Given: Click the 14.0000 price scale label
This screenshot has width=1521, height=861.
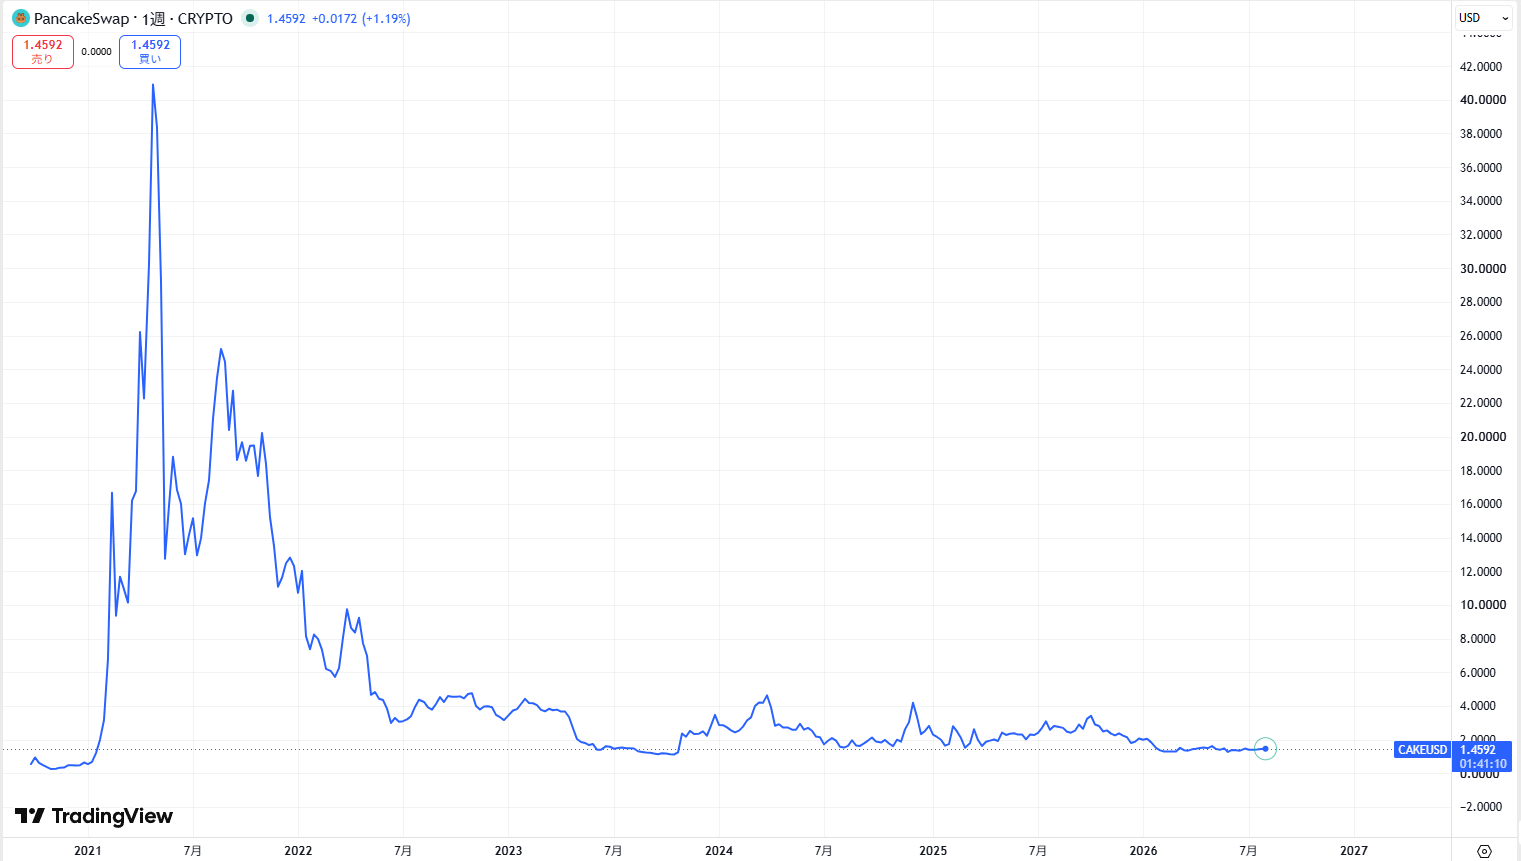Looking at the screenshot, I should 1481,538.
